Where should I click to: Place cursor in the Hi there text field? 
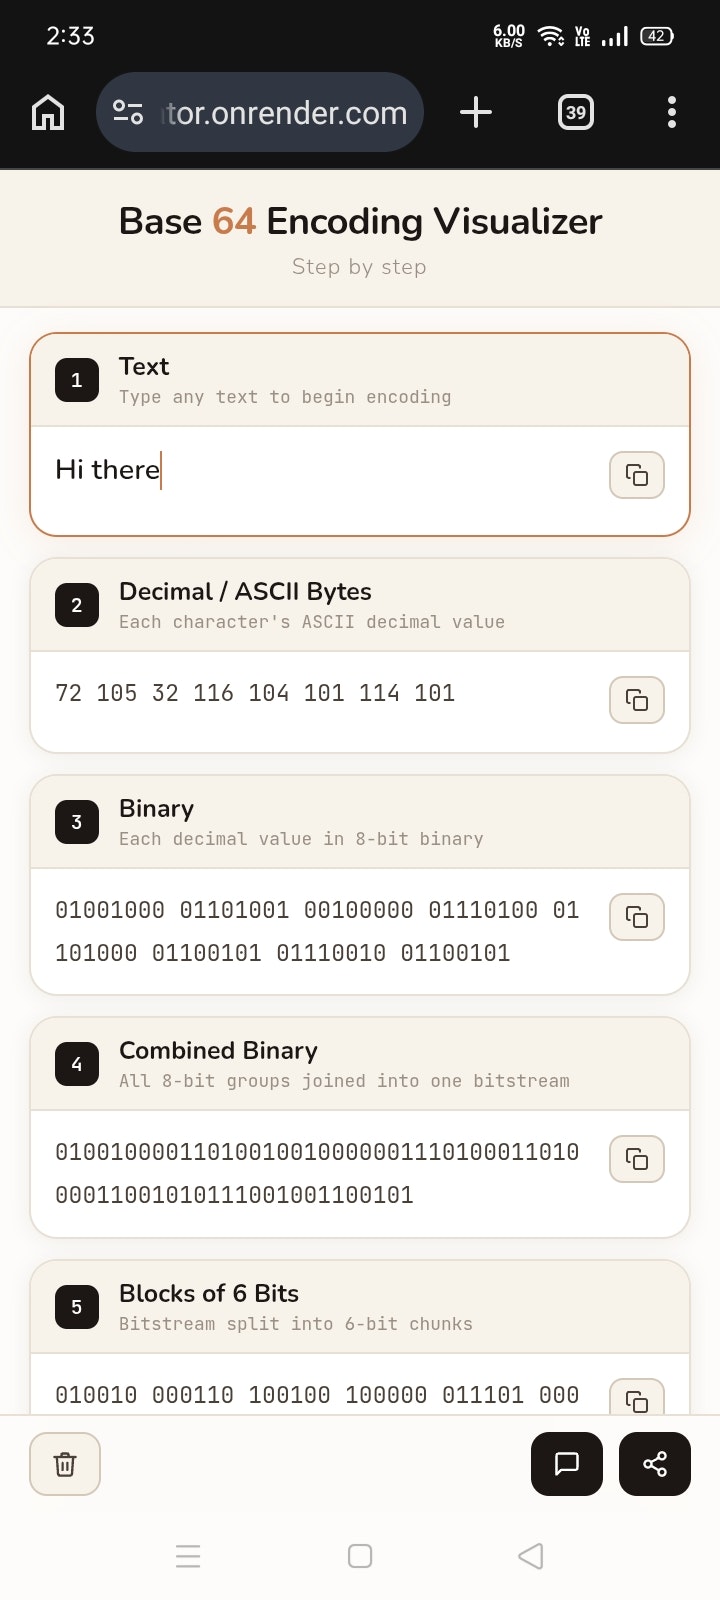point(300,470)
